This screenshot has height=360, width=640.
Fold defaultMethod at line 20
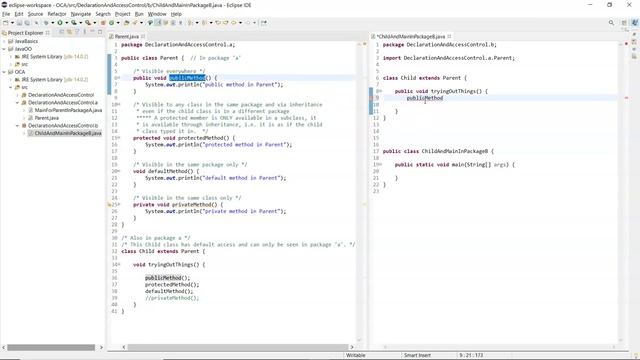119,171
